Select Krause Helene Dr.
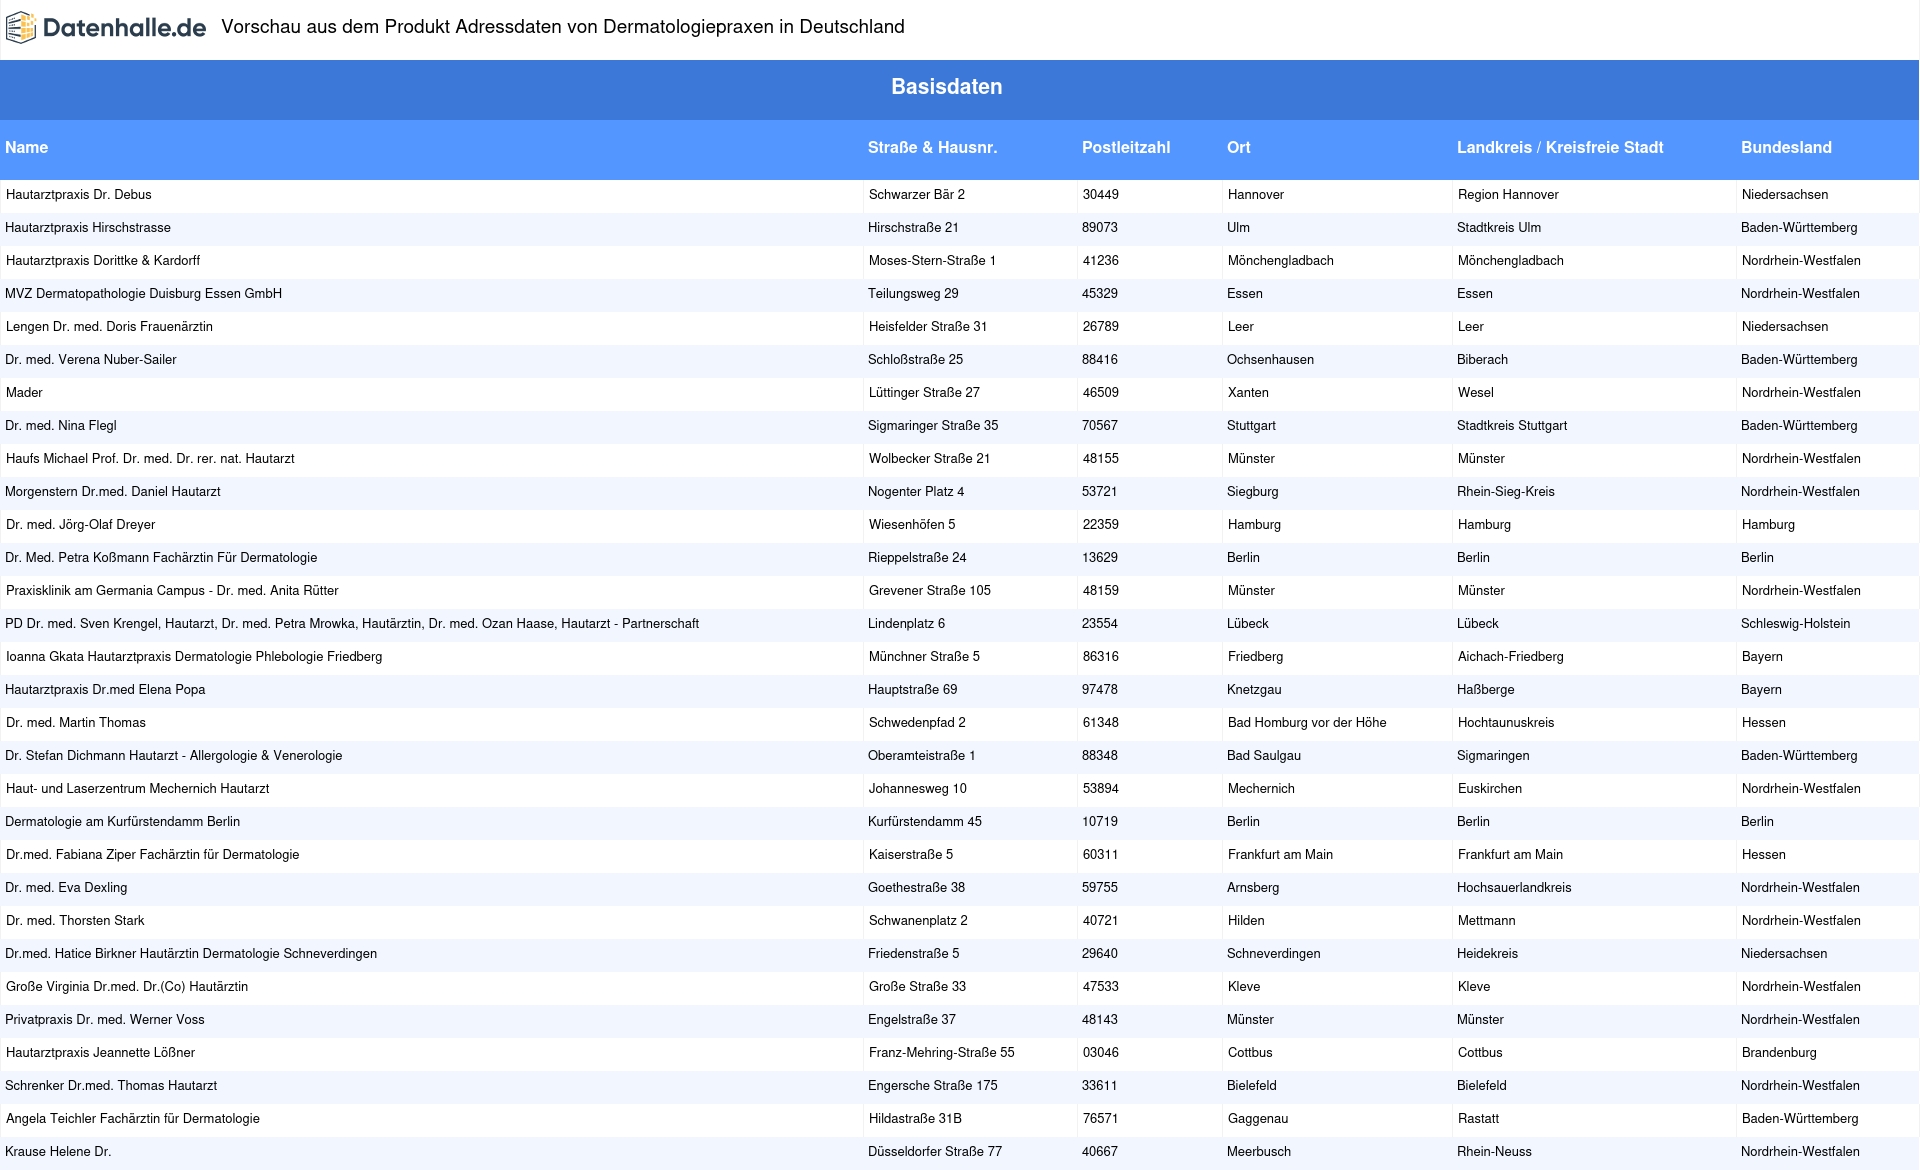1920x1170 pixels. click(58, 1152)
